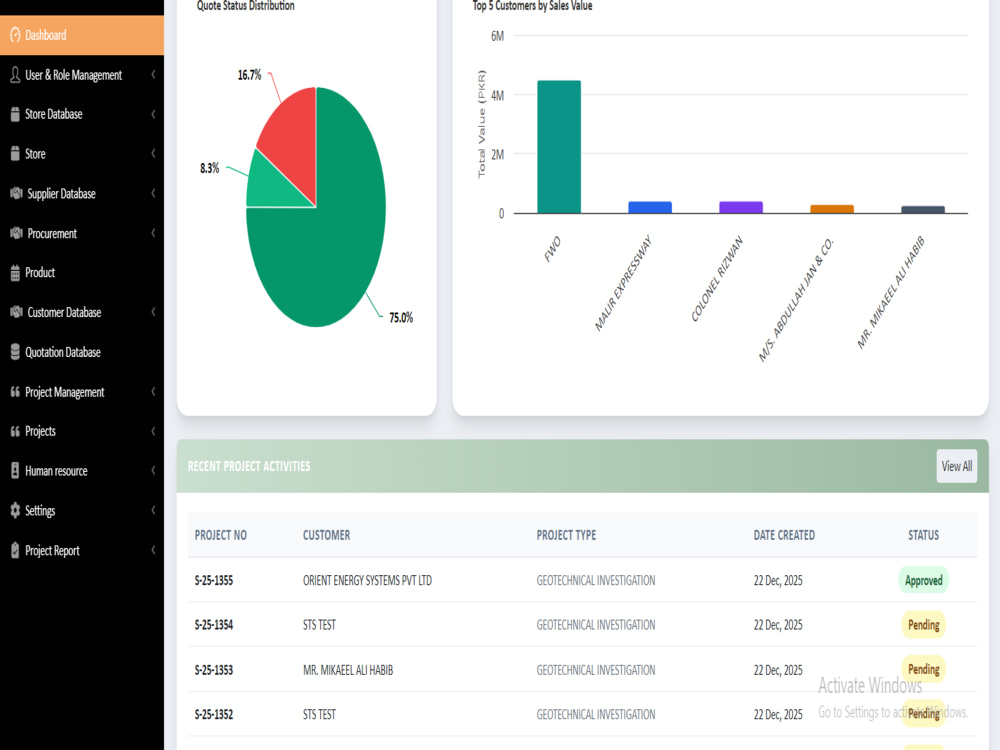Screen dimensions: 1000x750
Task: Click the FWO axis label
Action: 552,249
